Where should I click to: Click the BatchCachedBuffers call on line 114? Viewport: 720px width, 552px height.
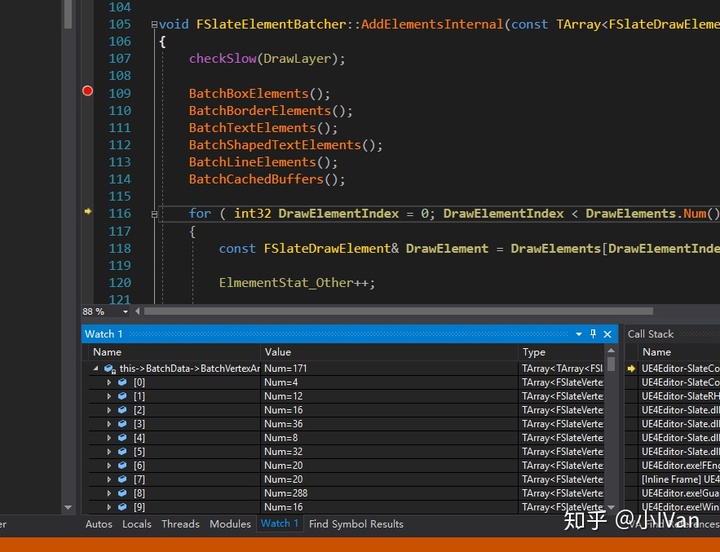coord(256,179)
